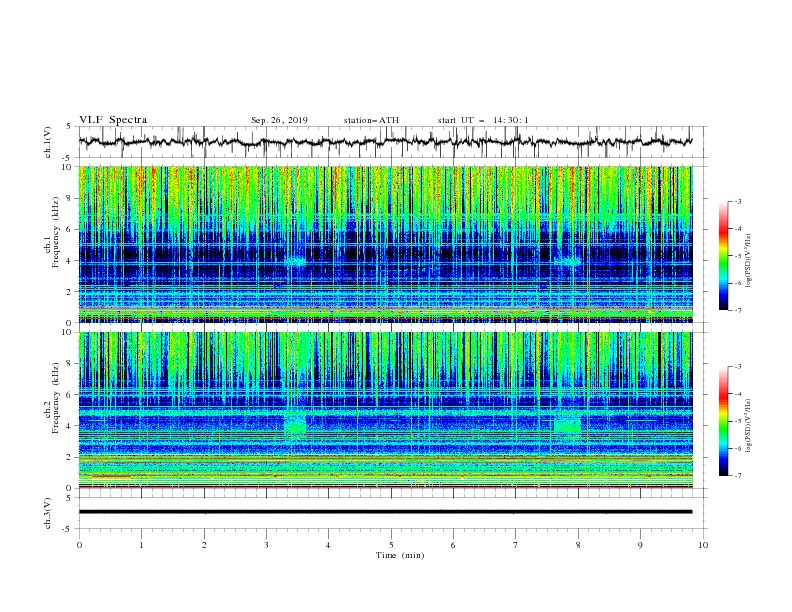
Task: Click the '-3' value on upper colorbar
Action: 738,201
